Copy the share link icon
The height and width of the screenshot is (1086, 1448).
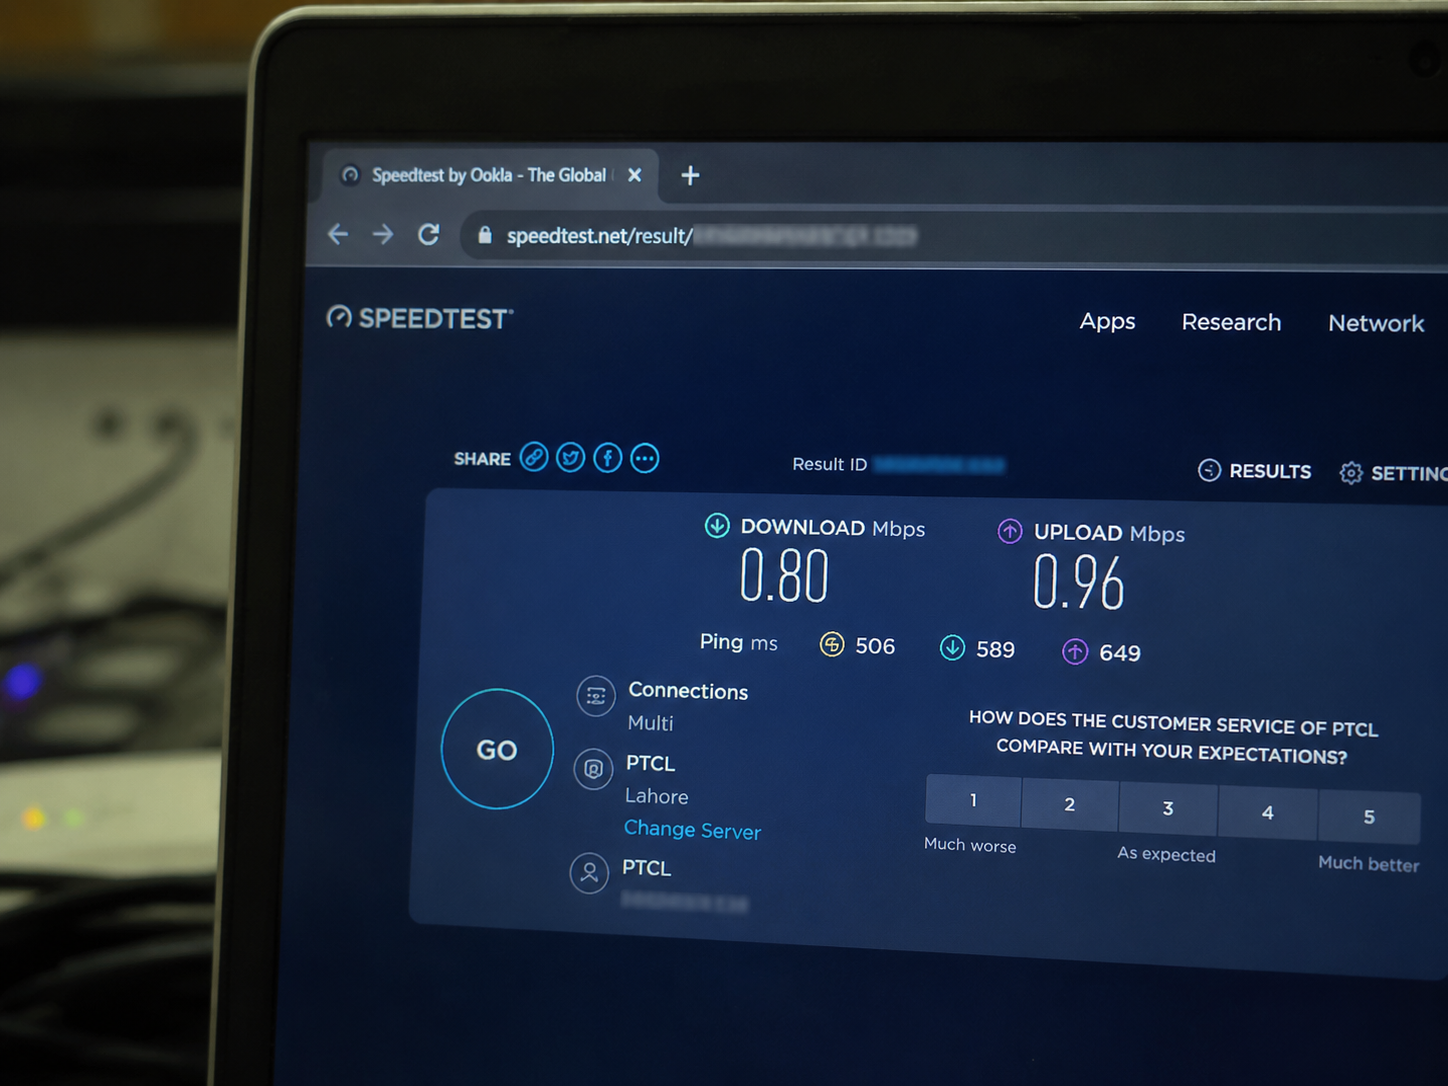(534, 457)
